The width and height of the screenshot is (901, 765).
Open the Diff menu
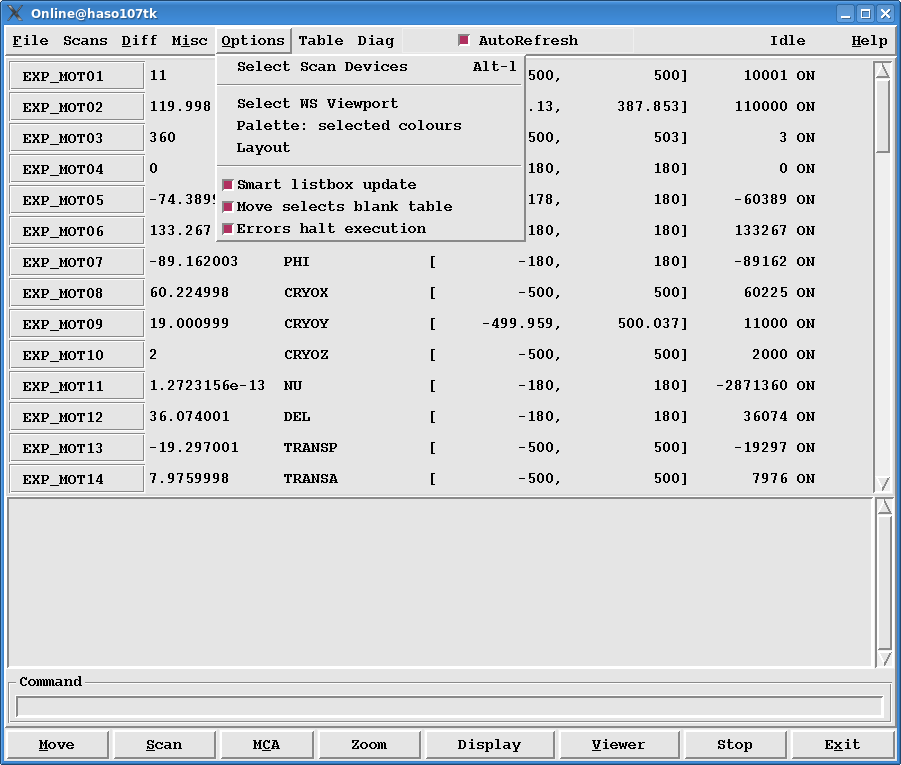139,41
